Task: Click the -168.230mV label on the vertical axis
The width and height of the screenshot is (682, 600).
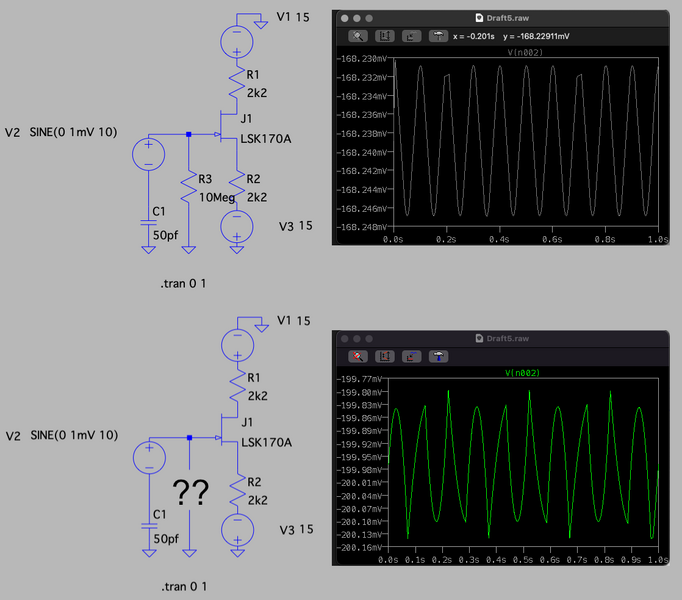Action: point(363,59)
